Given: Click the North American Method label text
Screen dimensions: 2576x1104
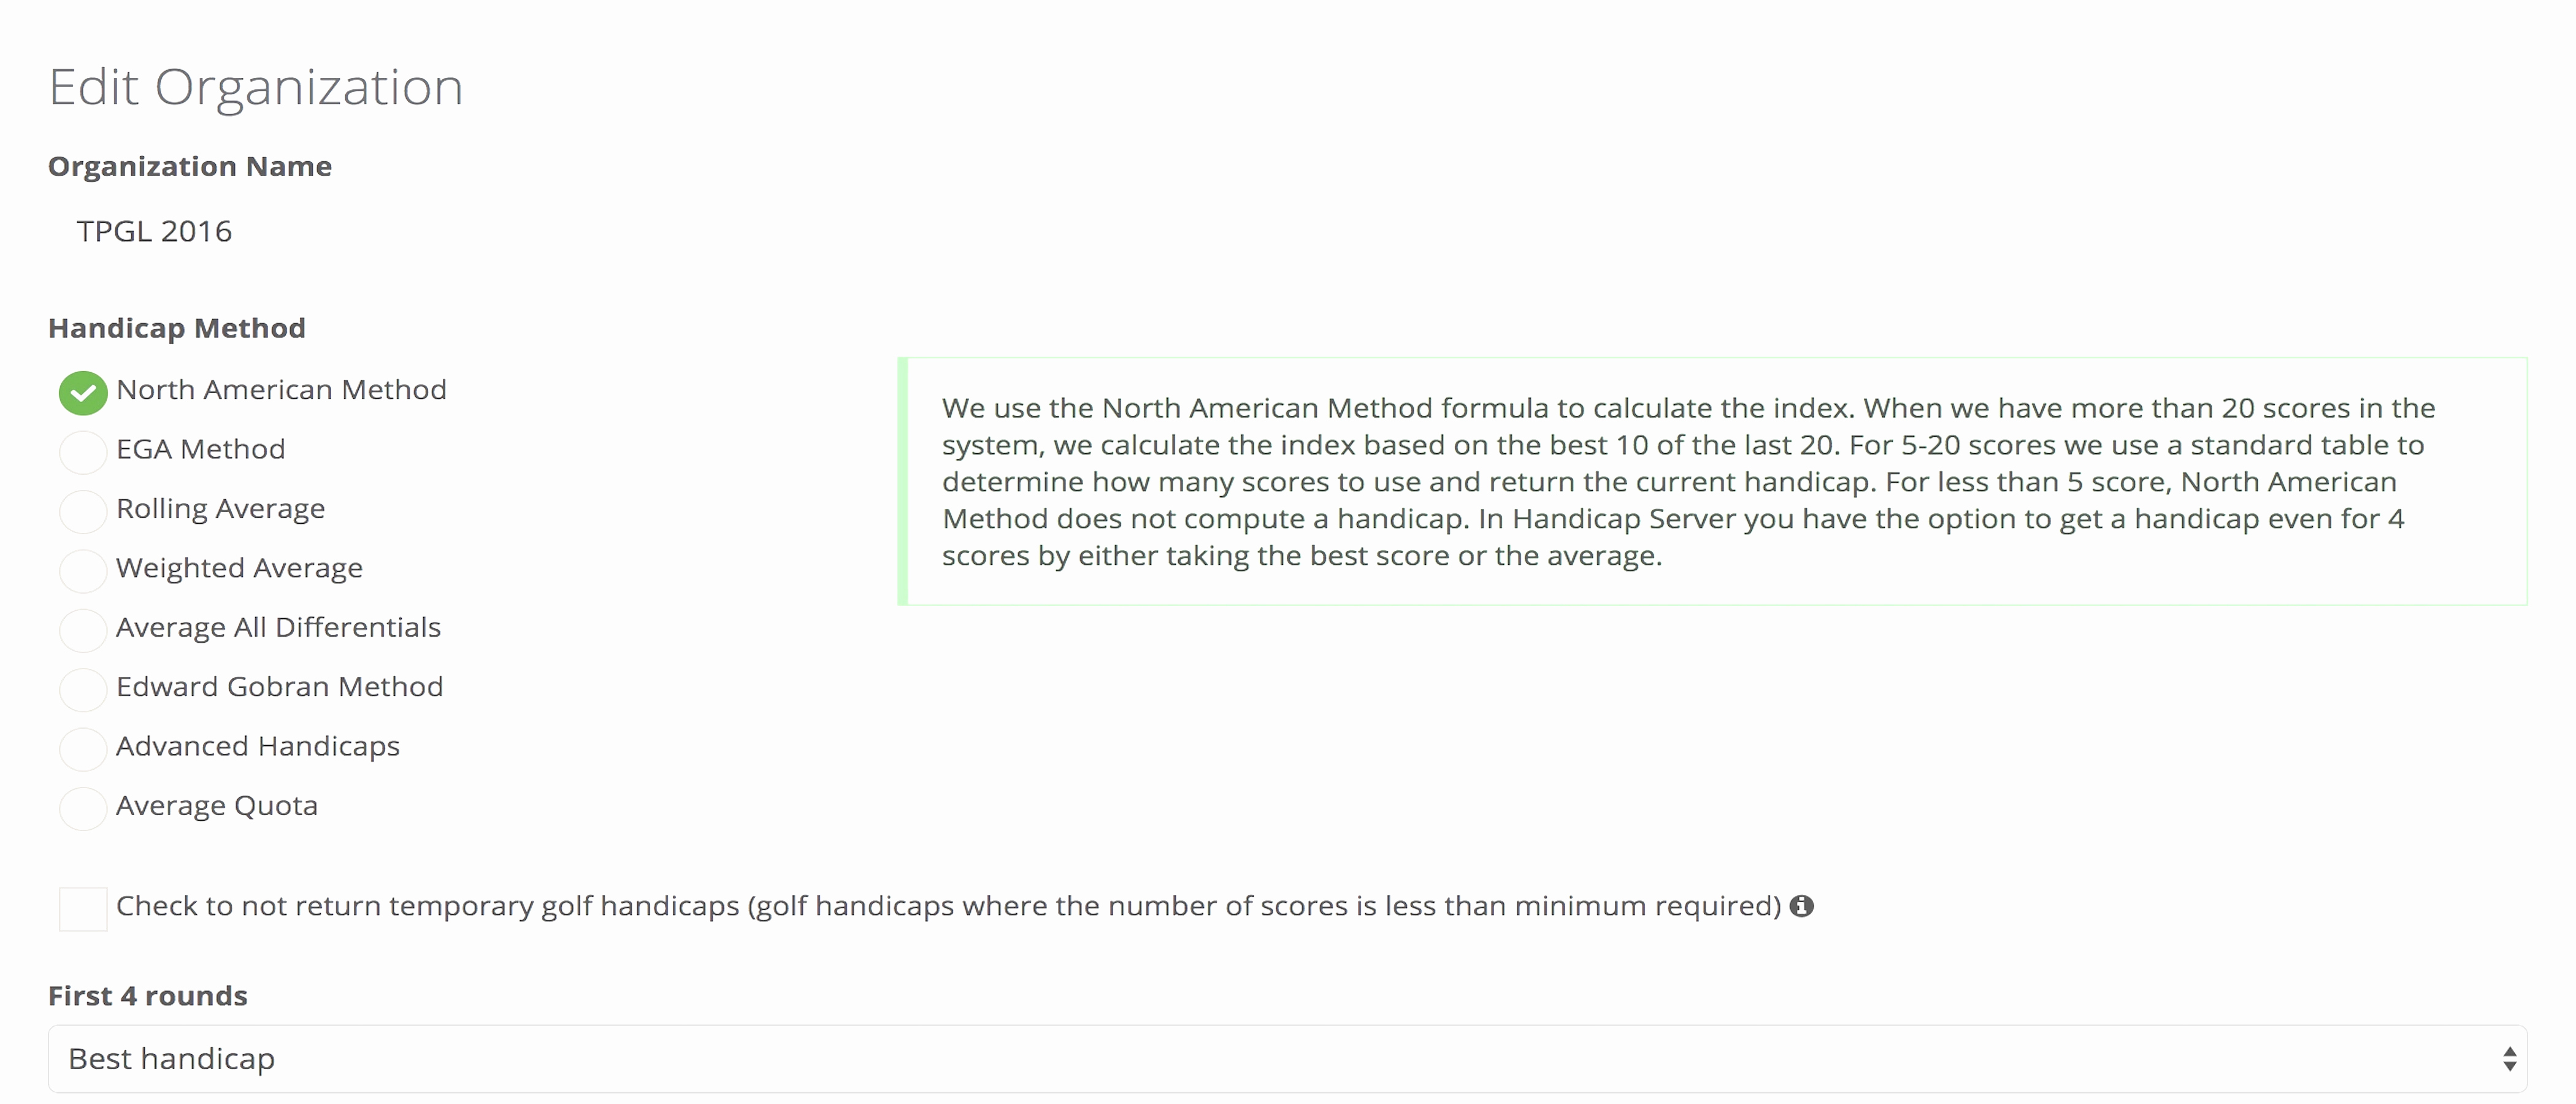Looking at the screenshot, I should coord(281,390).
